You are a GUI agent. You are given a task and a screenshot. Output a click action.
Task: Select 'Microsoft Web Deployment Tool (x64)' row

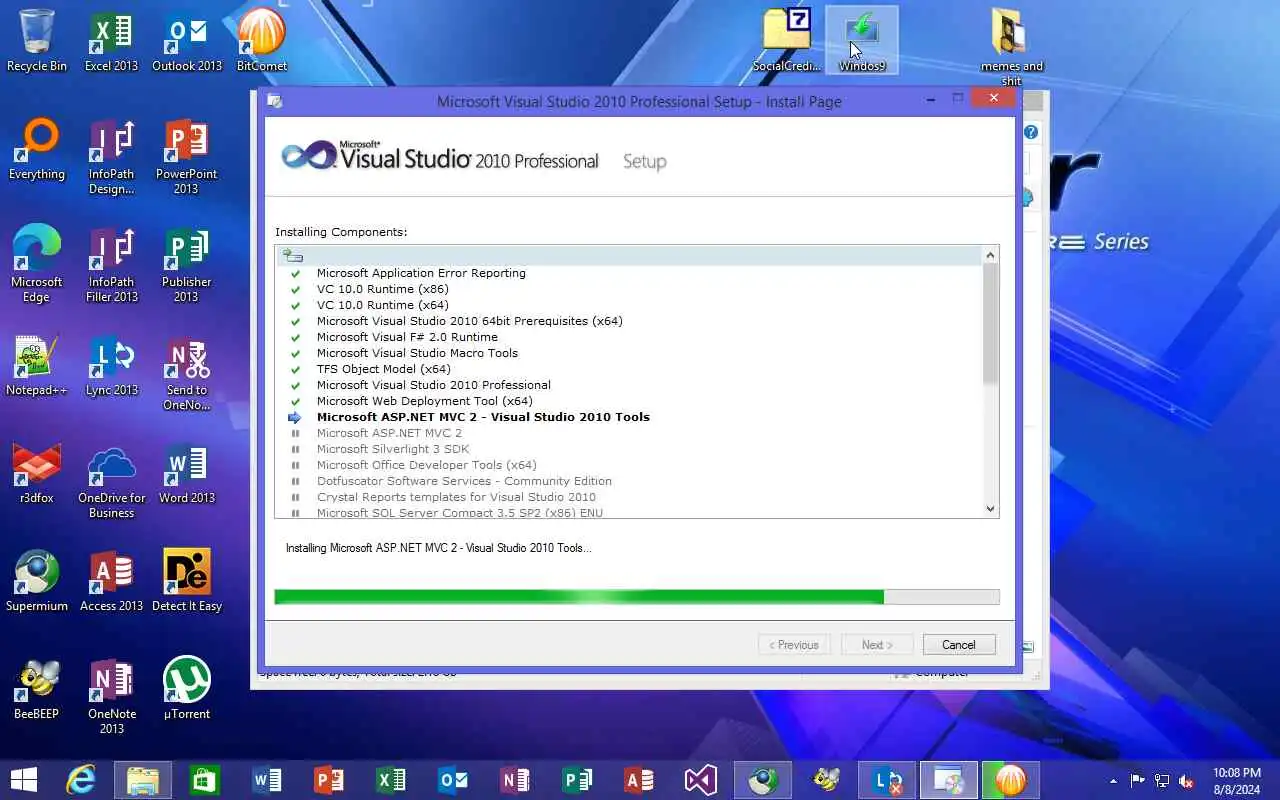tap(425, 401)
